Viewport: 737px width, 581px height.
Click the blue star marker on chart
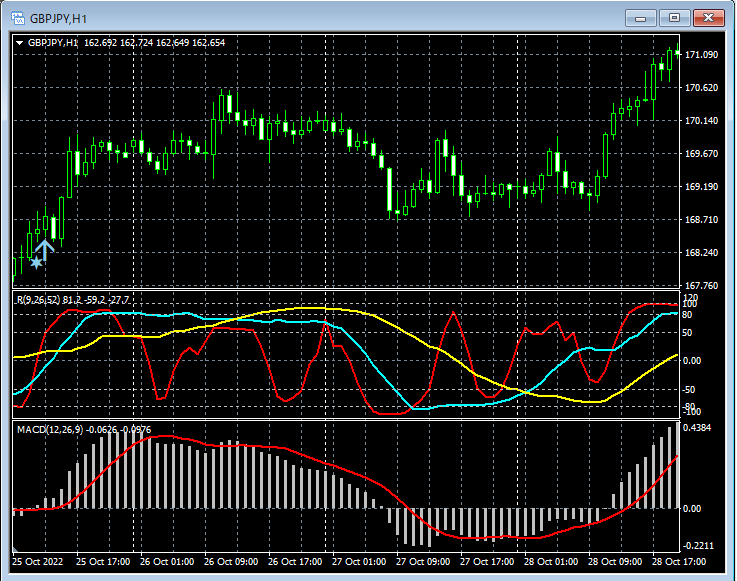tap(37, 263)
